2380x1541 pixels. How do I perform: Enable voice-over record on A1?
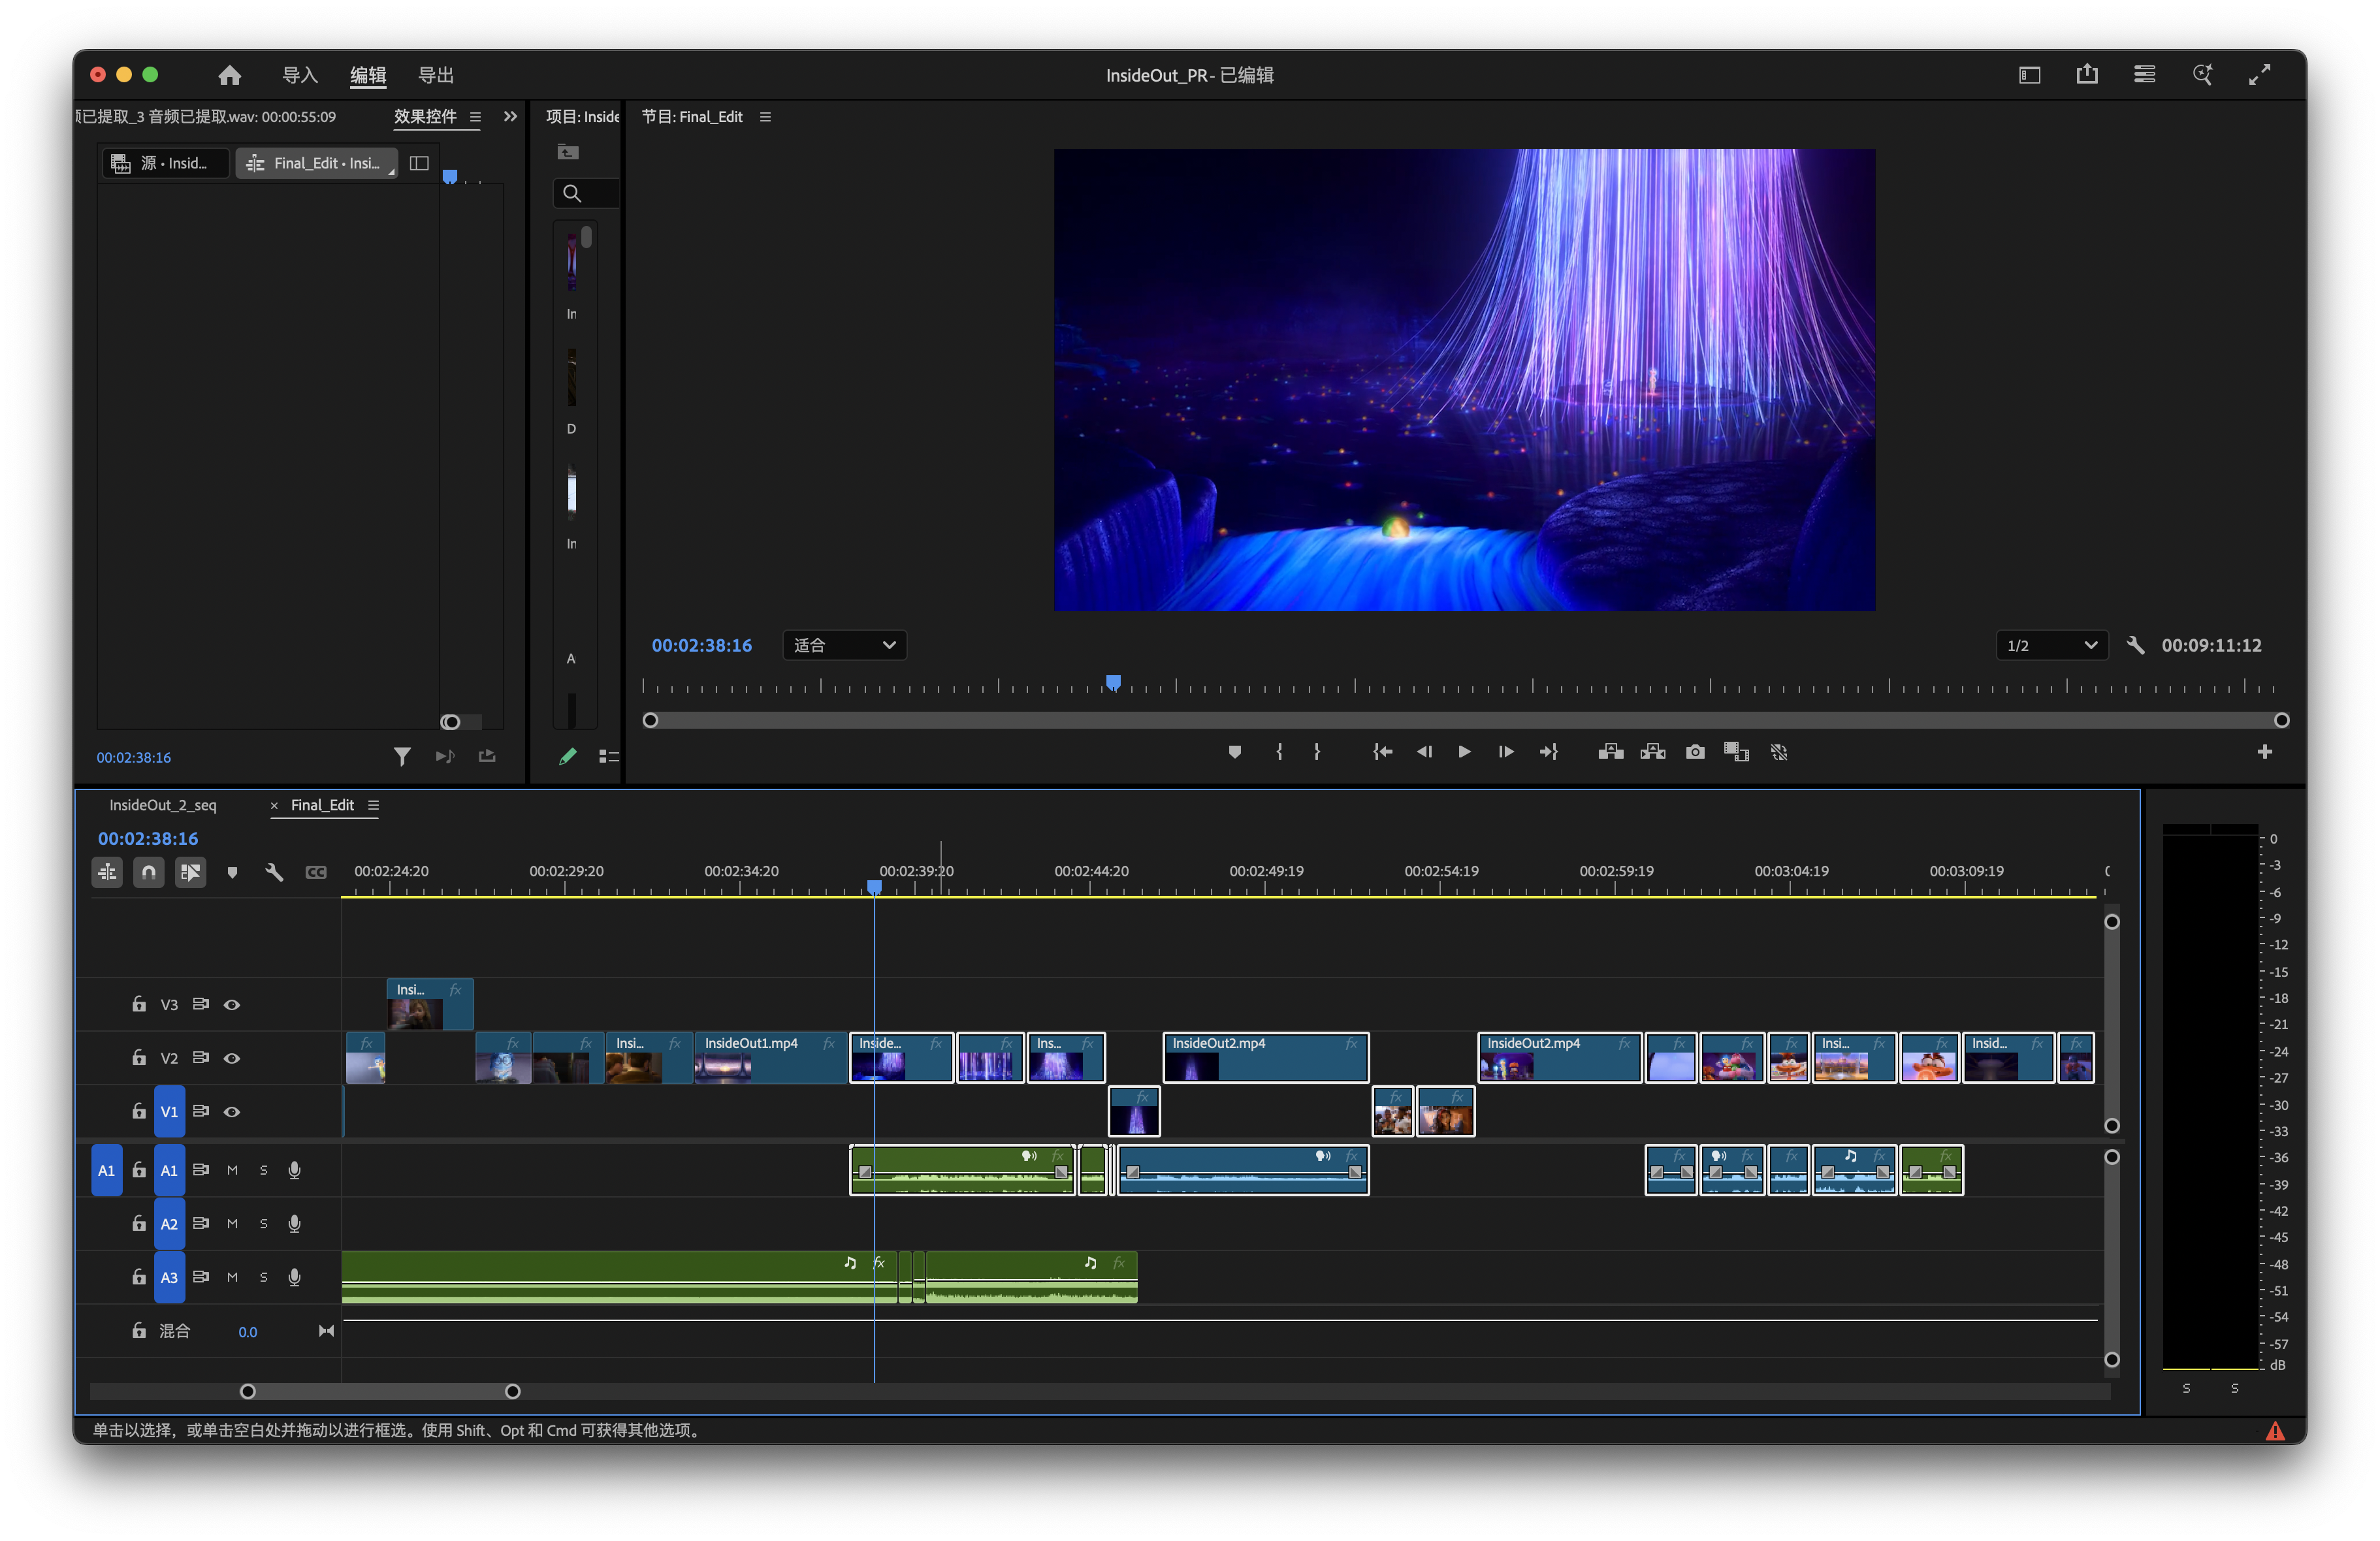294,1170
